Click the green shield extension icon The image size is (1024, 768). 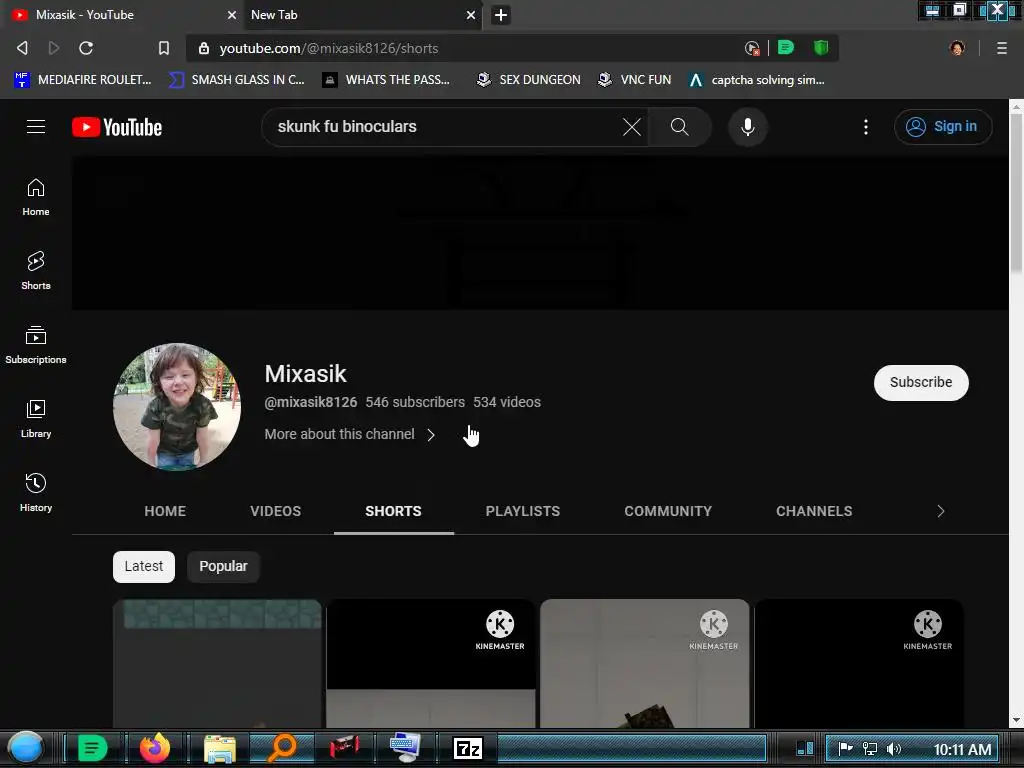821,48
